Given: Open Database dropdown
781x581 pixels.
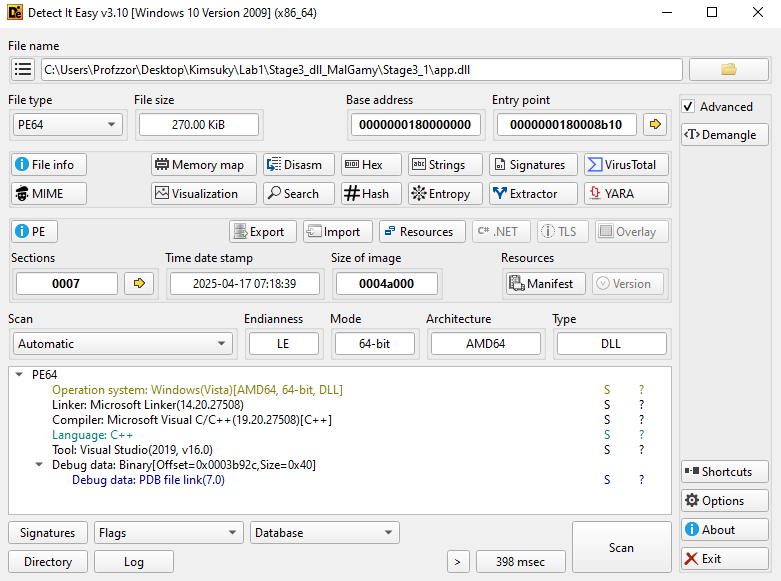Looking at the screenshot, I should [x=324, y=533].
